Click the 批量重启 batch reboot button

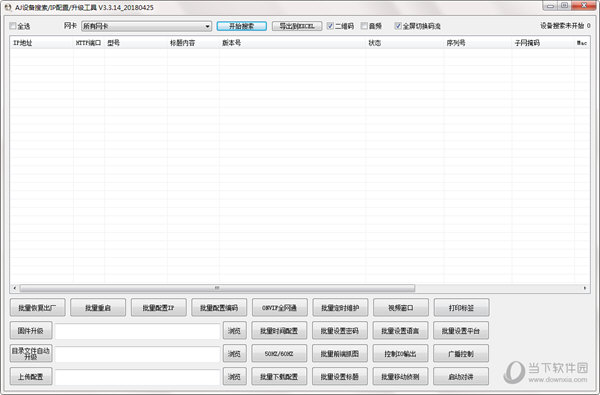(98, 307)
